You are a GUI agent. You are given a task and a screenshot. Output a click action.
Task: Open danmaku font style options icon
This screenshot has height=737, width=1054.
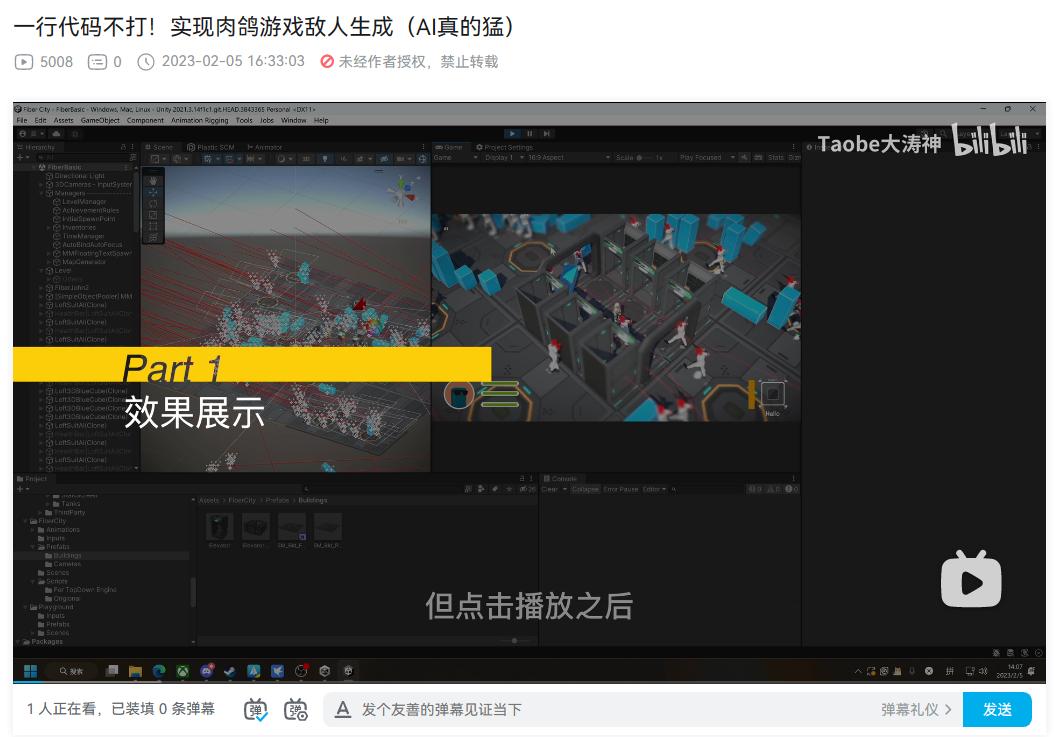(343, 709)
